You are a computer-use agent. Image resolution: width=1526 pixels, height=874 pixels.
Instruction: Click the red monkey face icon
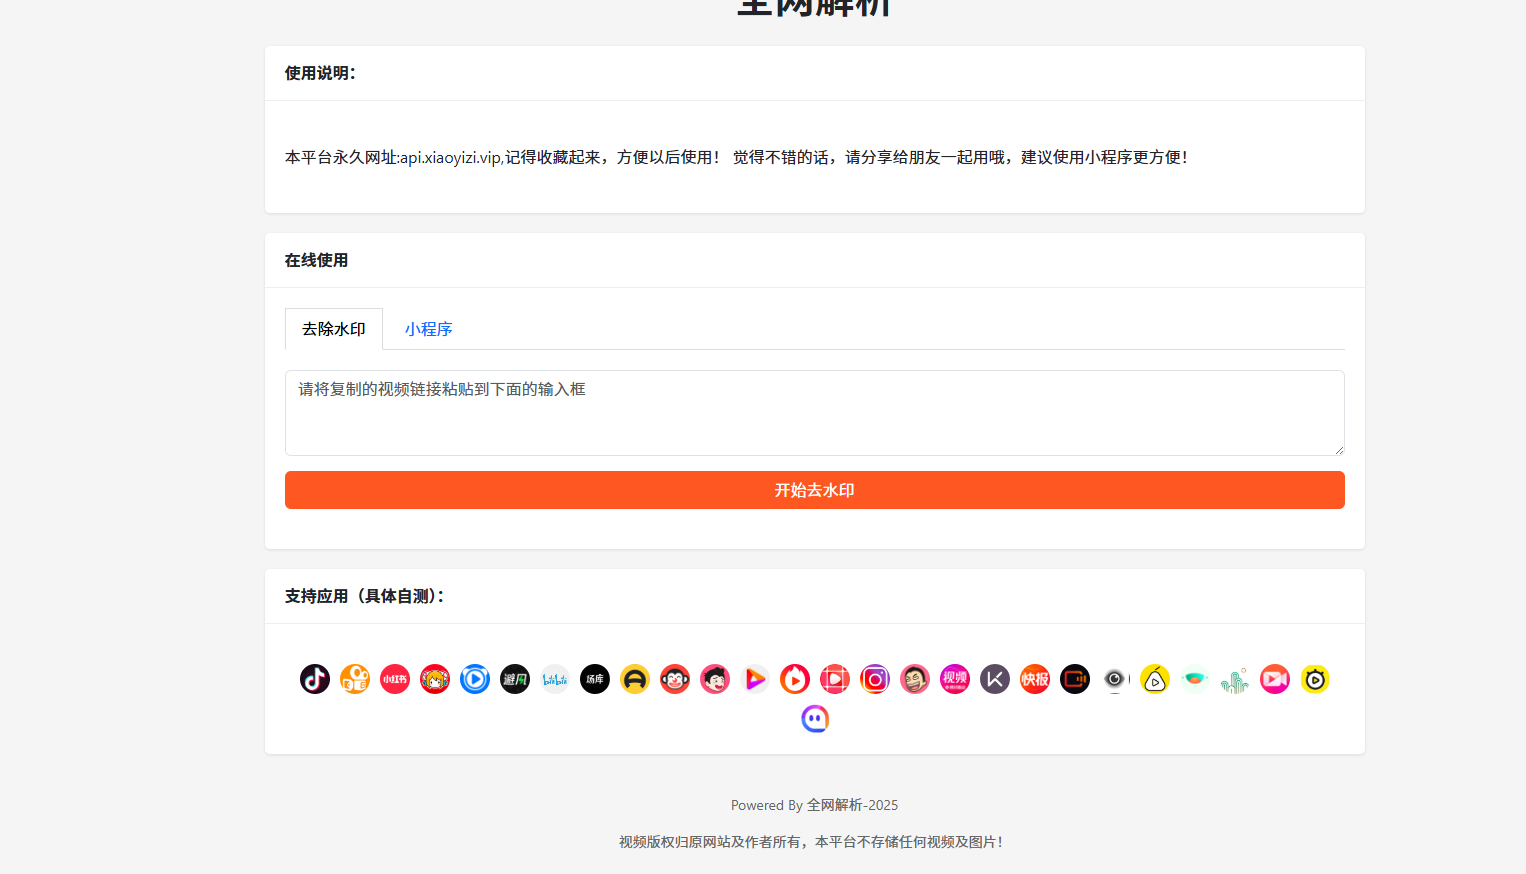(x=675, y=679)
